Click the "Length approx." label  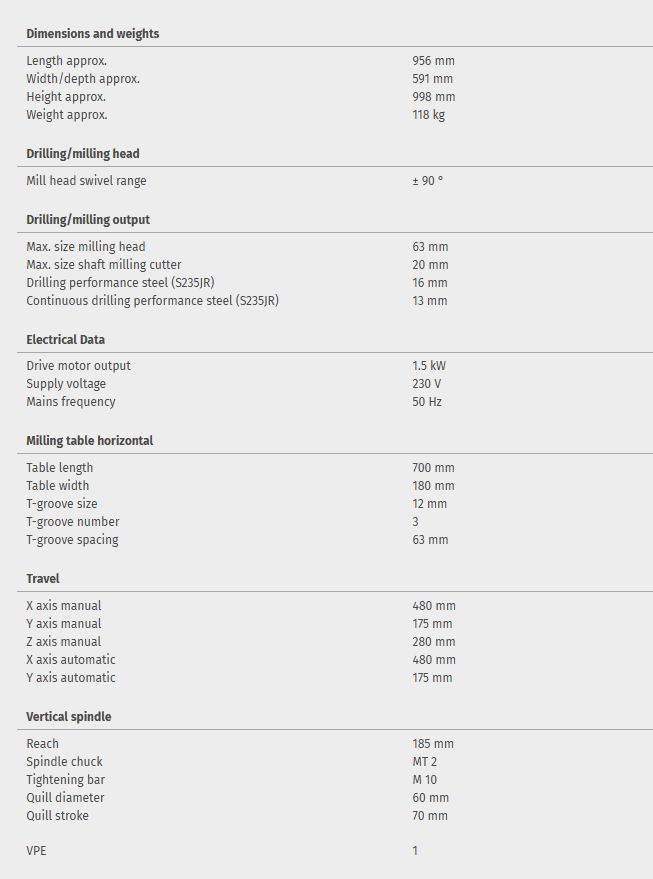[x=66, y=61]
